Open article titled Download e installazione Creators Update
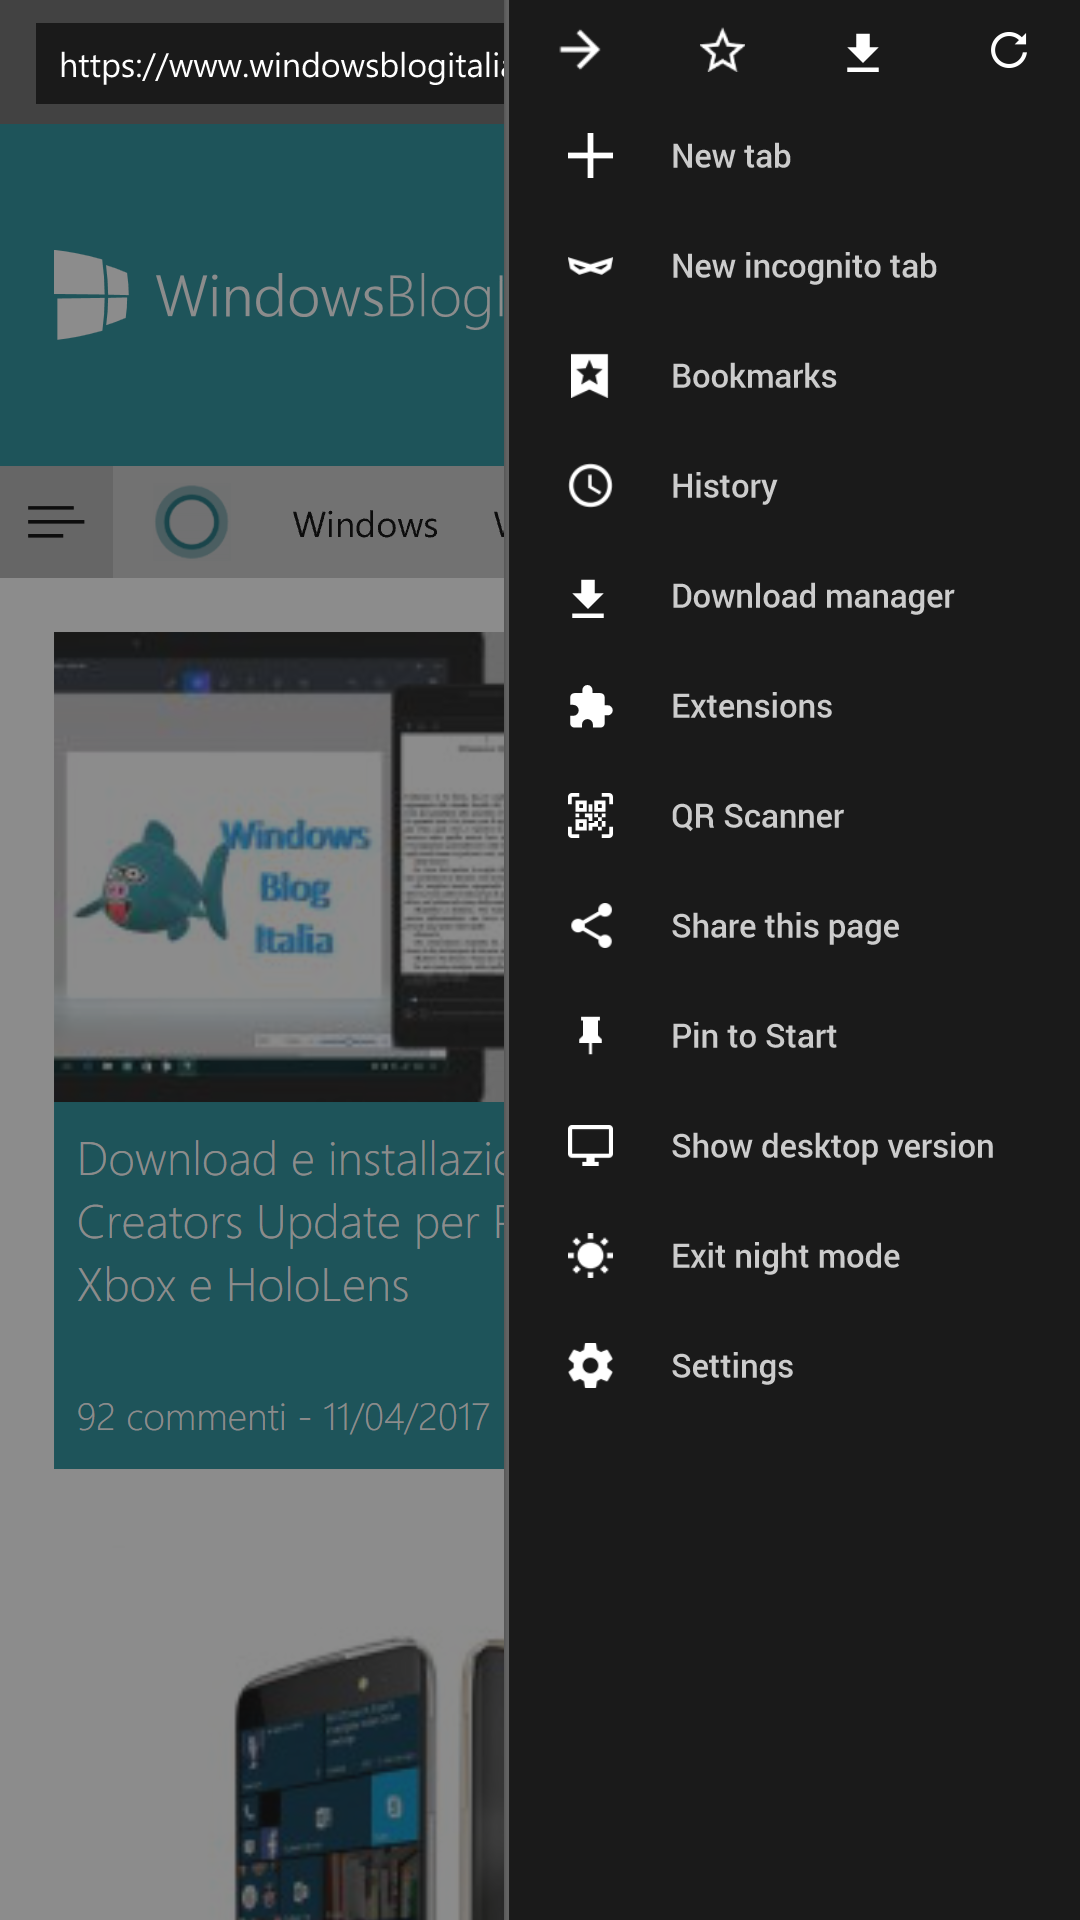The image size is (1080, 1920). click(292, 1222)
